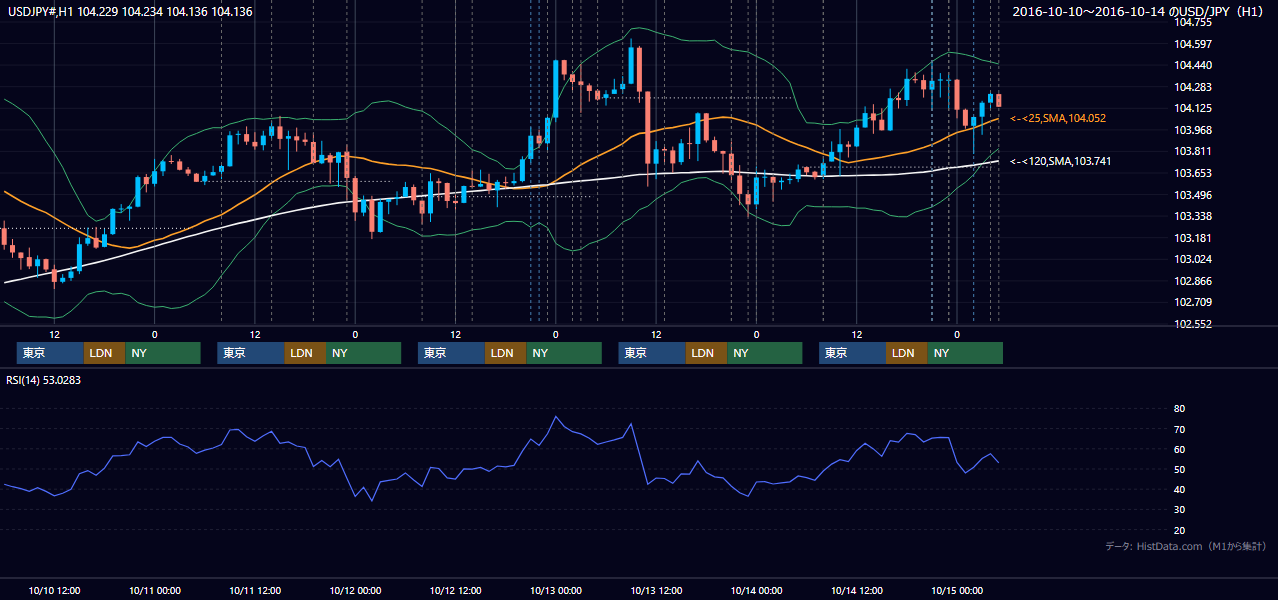Click RSI scale value 70

pos(1180,429)
